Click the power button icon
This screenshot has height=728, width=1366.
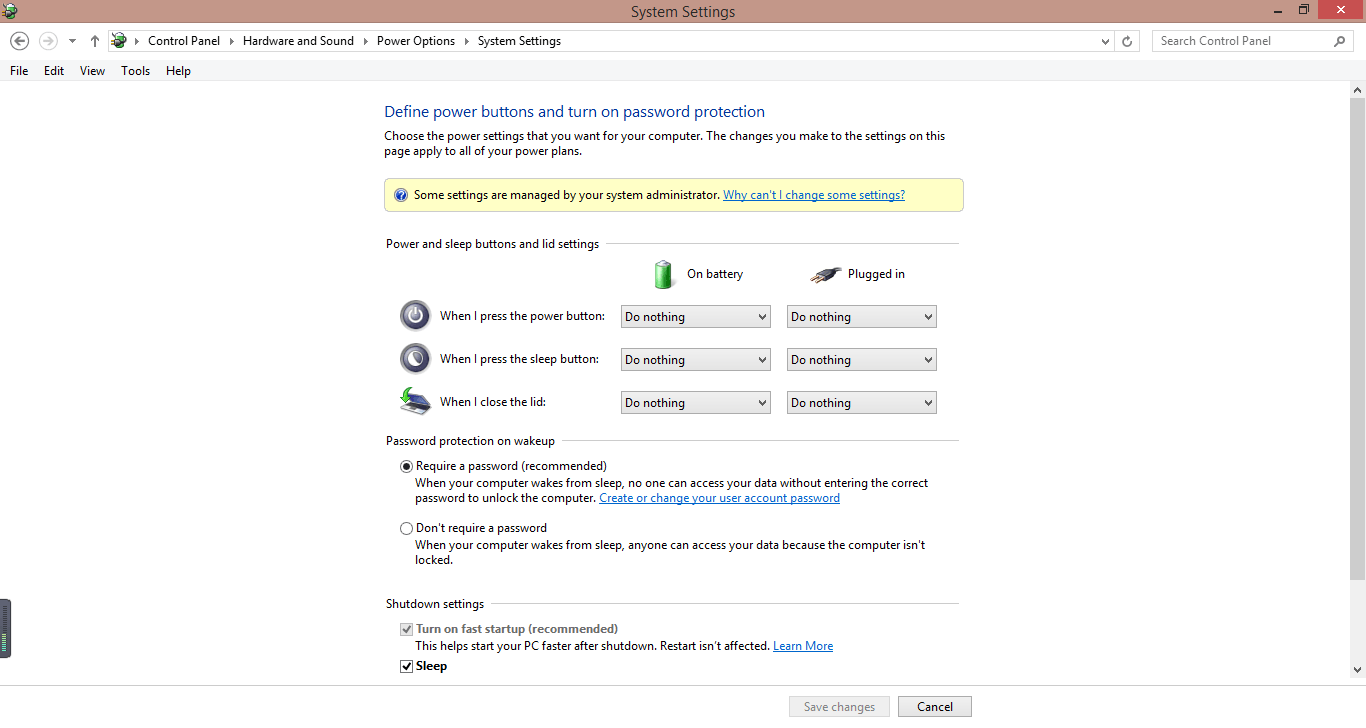pos(415,316)
